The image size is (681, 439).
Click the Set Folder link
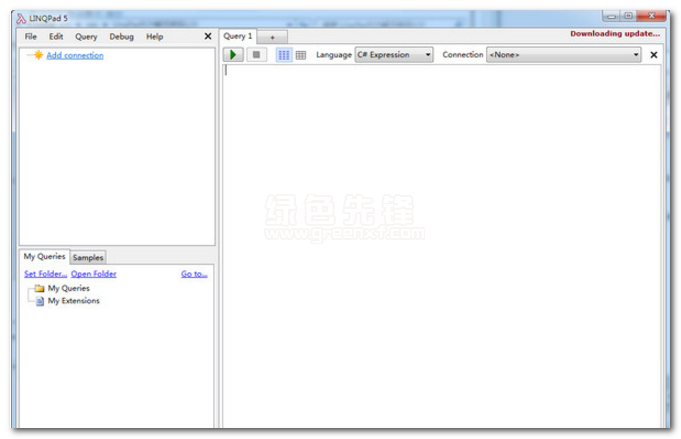click(x=45, y=274)
